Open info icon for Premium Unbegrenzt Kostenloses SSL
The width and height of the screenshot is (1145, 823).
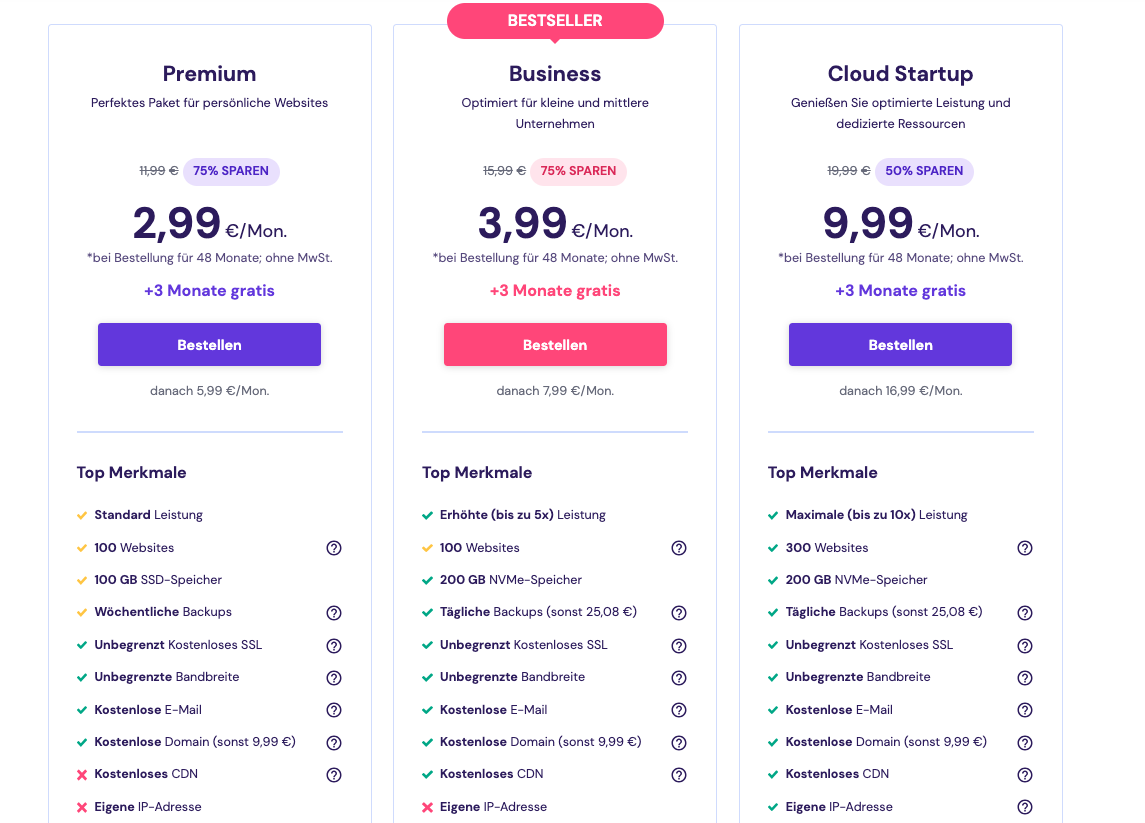click(x=334, y=646)
